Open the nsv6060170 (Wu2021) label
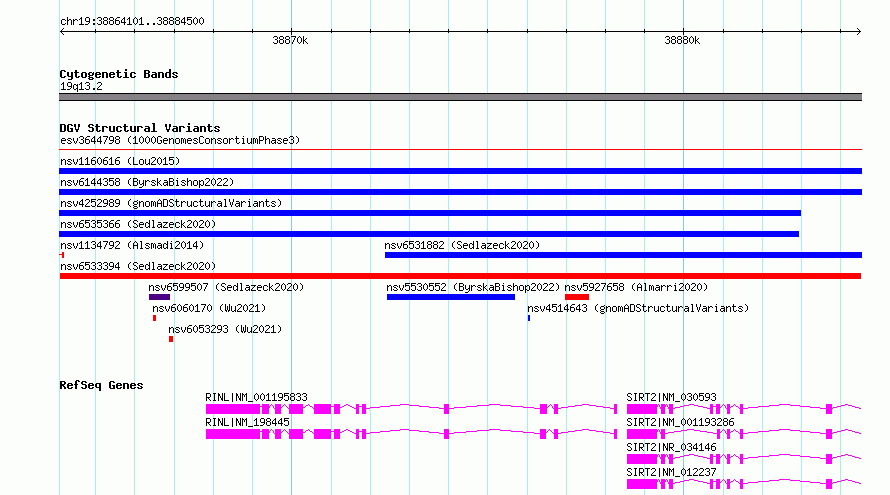The width and height of the screenshot is (890, 495). [x=209, y=308]
